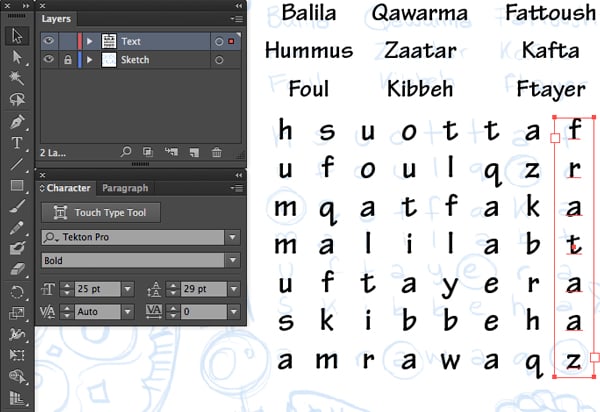
Task: Click the font size stepper
Action: pyautogui.click(x=67, y=289)
